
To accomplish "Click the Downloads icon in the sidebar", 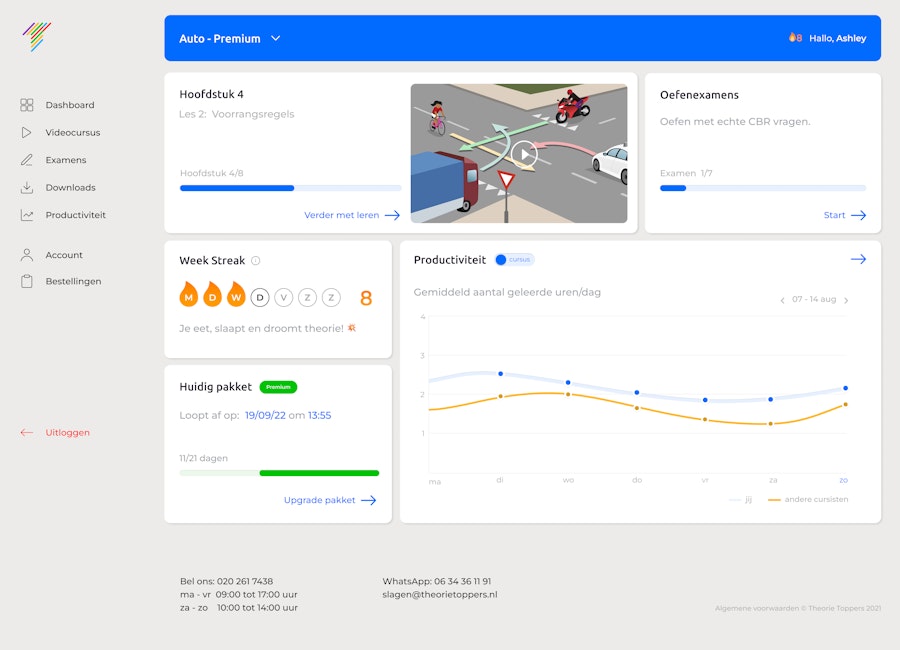I will click(26, 187).
